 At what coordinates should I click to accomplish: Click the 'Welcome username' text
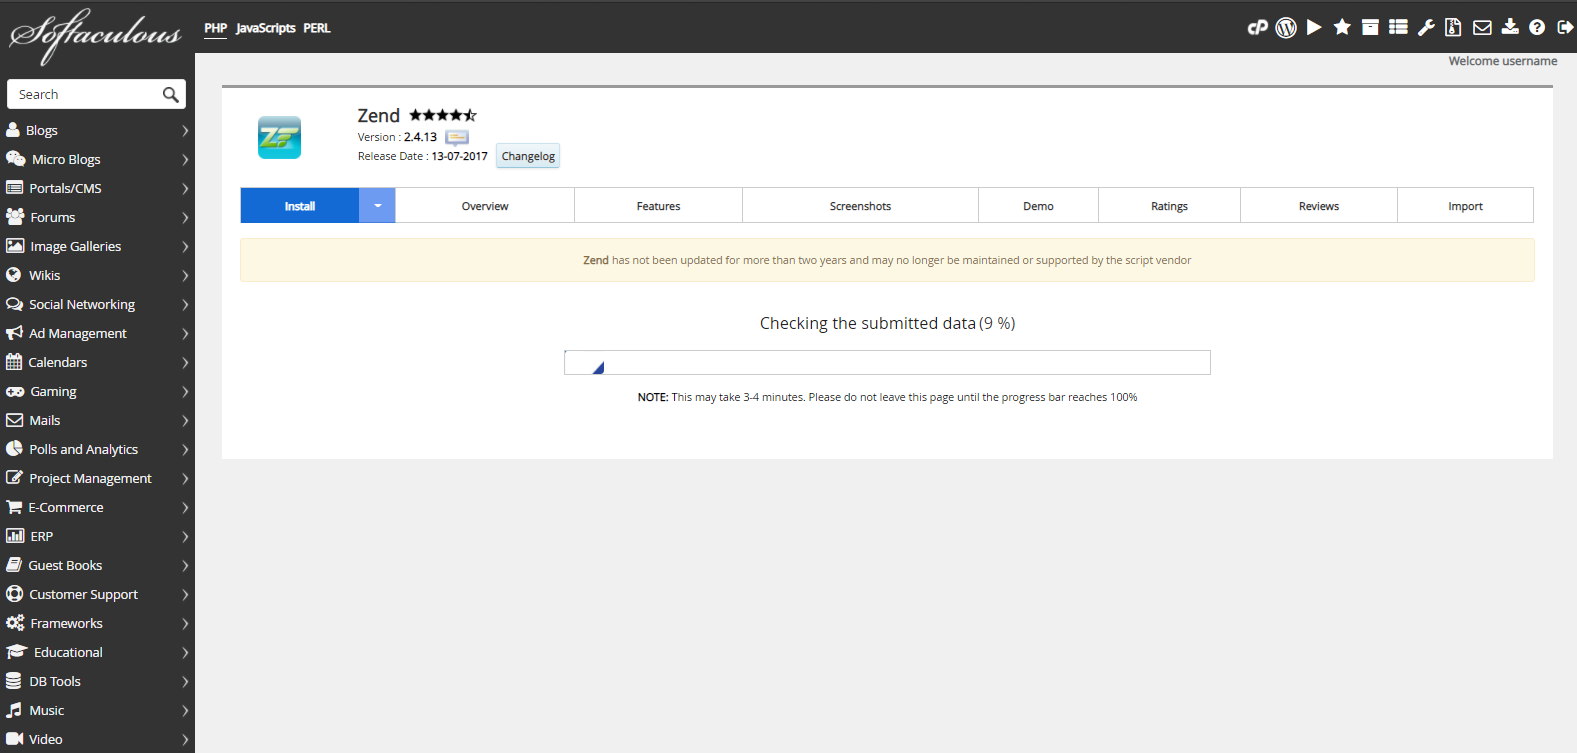coord(1503,61)
